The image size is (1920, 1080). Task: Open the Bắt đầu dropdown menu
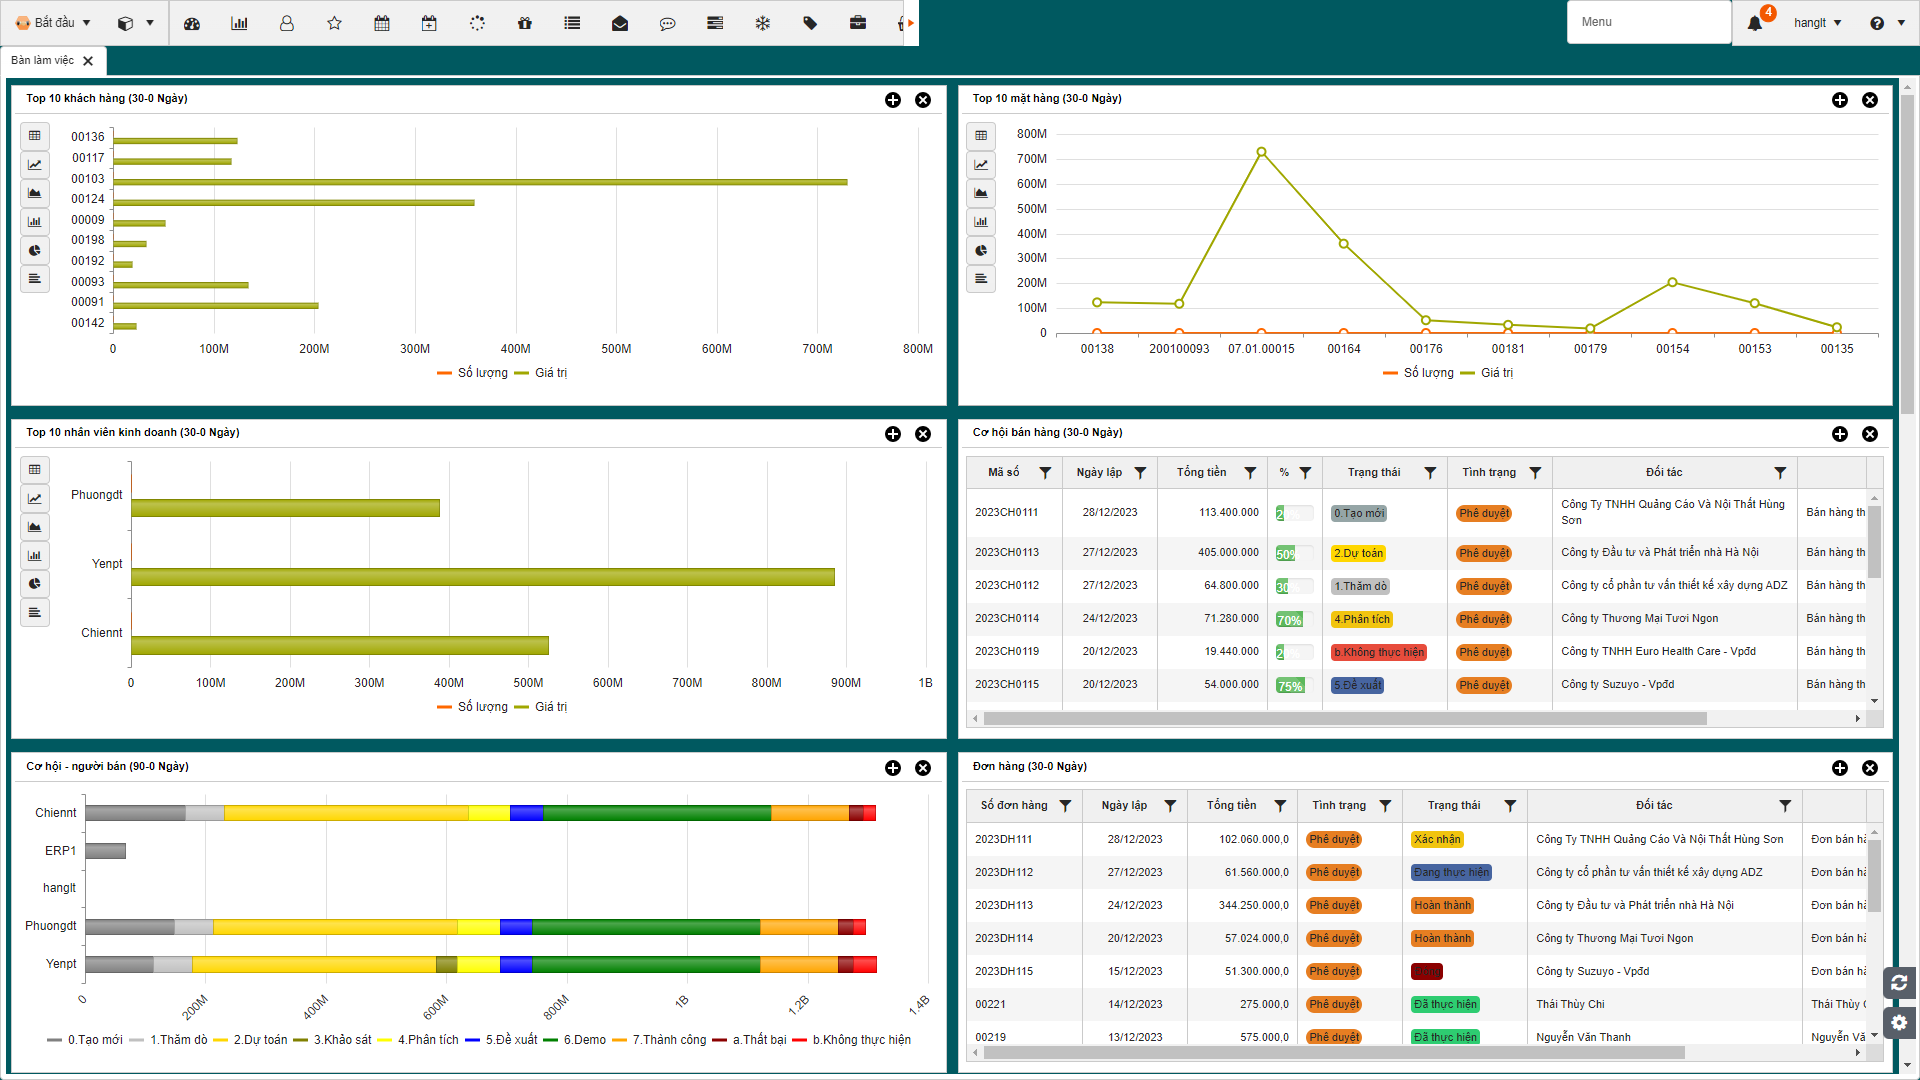point(53,23)
